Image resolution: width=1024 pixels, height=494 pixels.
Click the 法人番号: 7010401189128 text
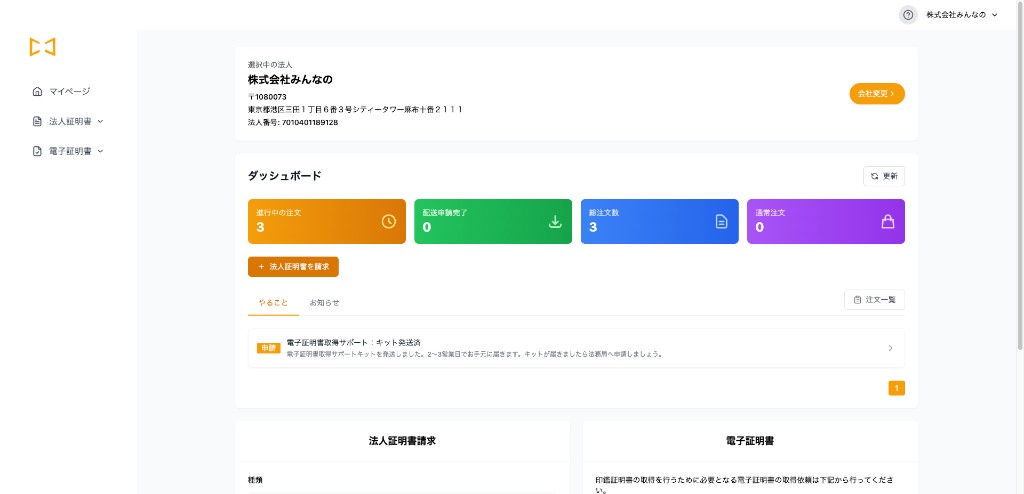tap(293, 122)
